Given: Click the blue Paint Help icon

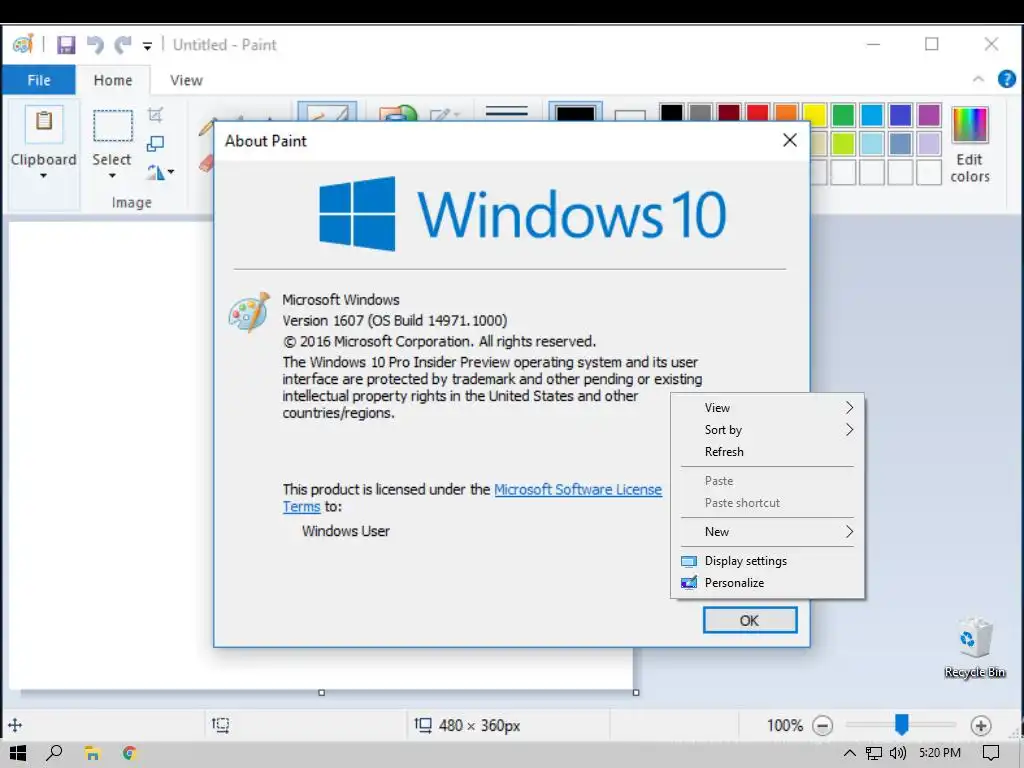Looking at the screenshot, I should 1006,79.
